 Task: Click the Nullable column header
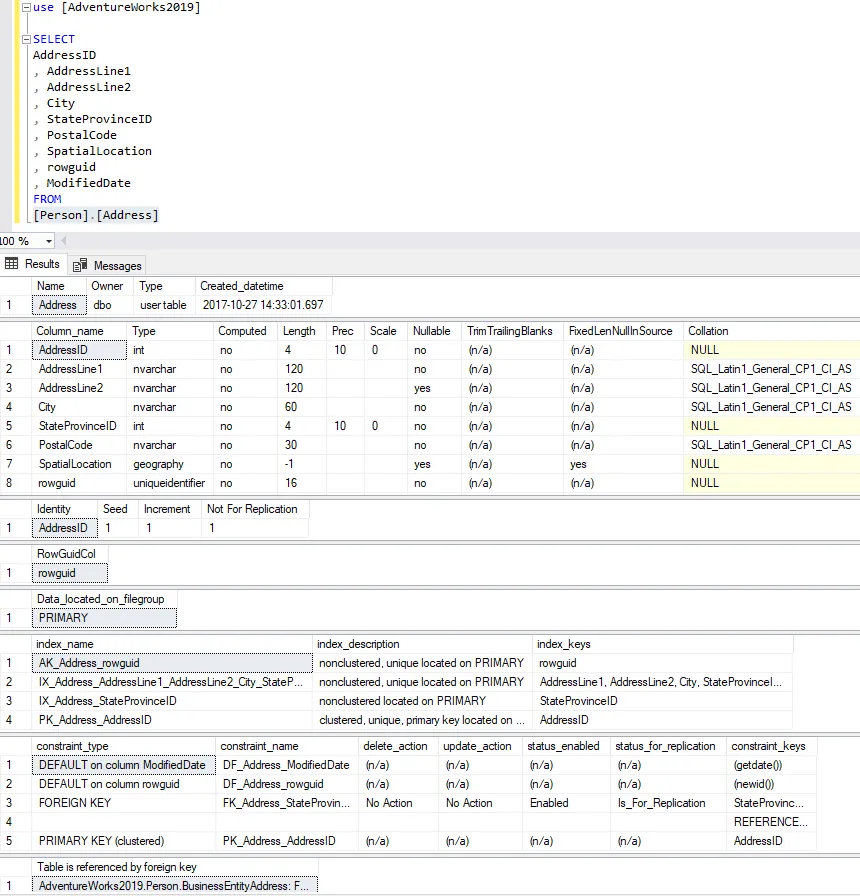432,331
